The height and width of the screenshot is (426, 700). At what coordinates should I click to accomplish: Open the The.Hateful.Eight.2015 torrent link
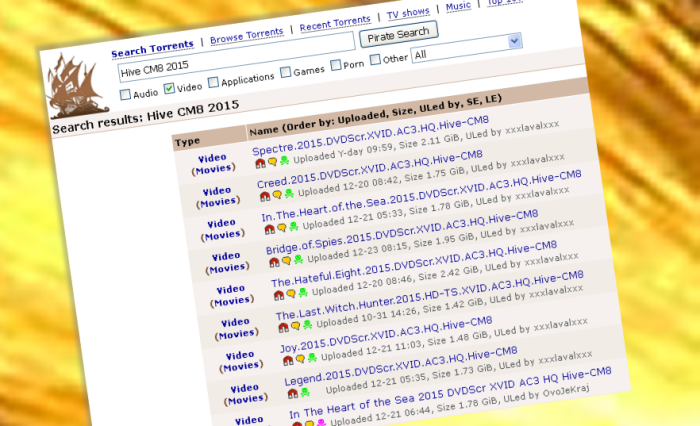click(x=414, y=263)
